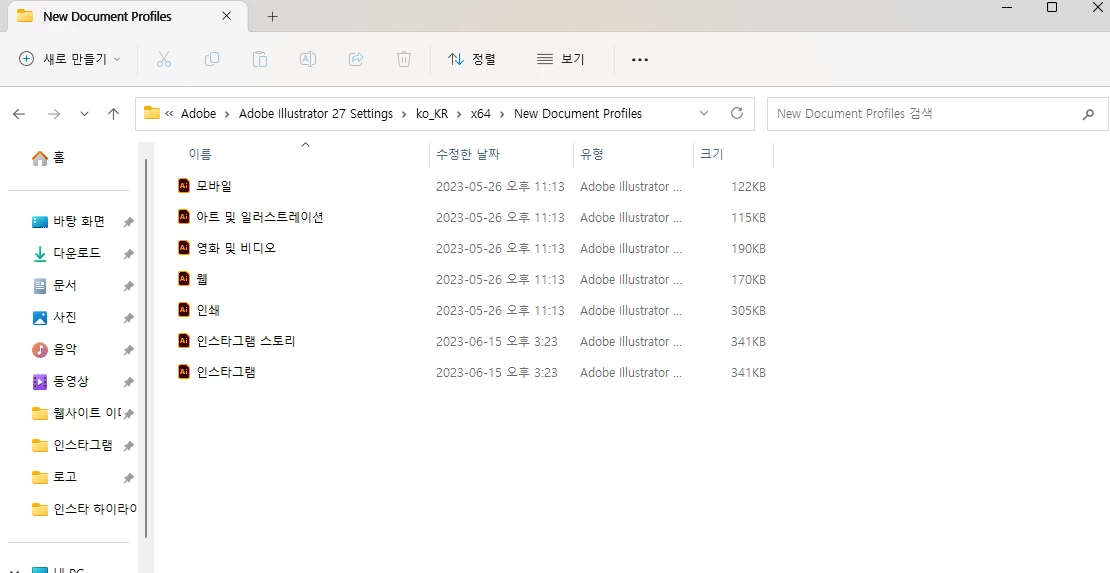Click the Cut scissors icon
This screenshot has height=573, width=1110.
164,59
